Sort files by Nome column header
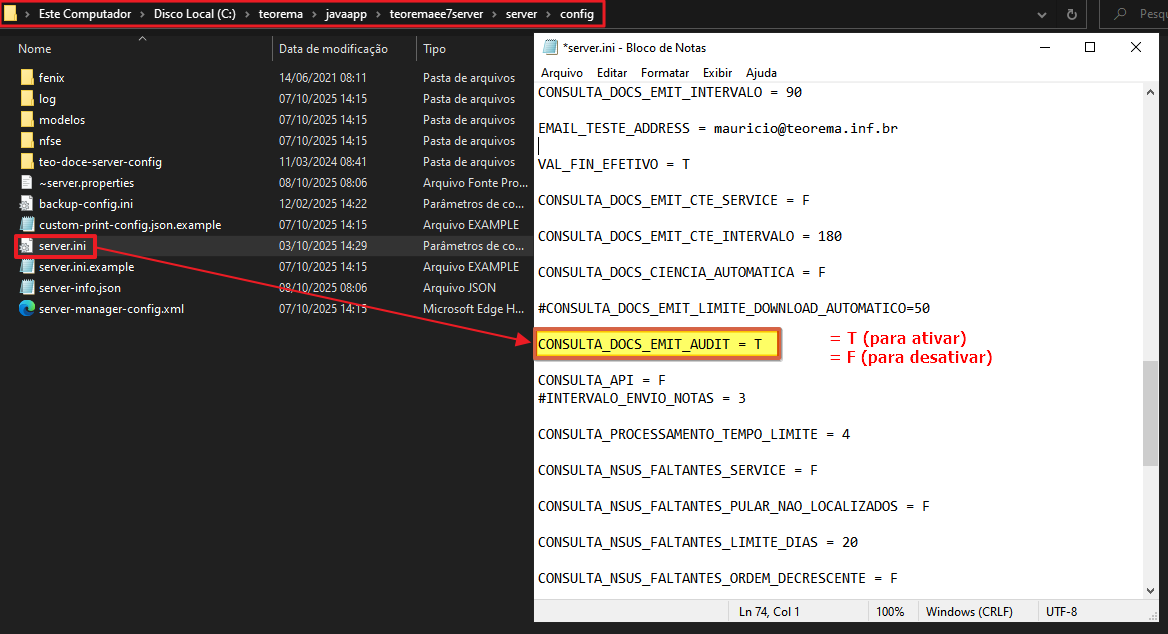This screenshot has height=634, width=1168. (x=35, y=48)
